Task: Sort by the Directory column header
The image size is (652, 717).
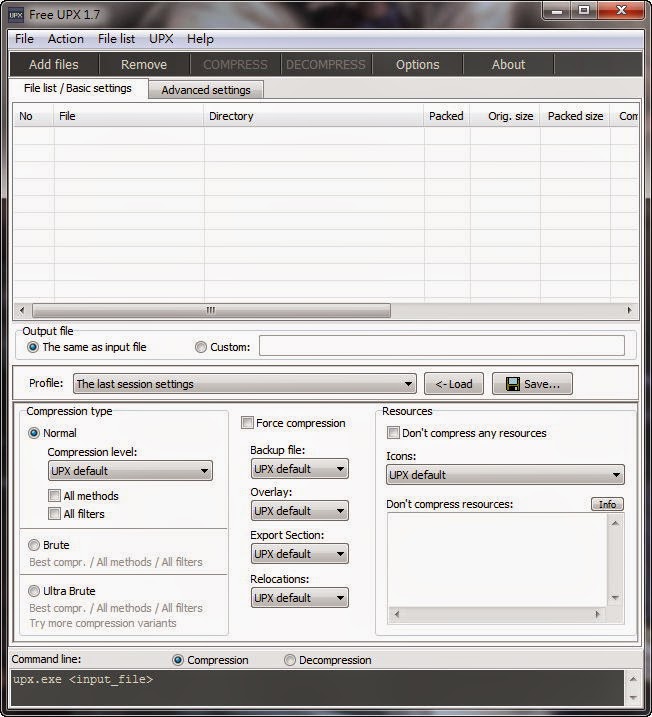Action: click(314, 116)
